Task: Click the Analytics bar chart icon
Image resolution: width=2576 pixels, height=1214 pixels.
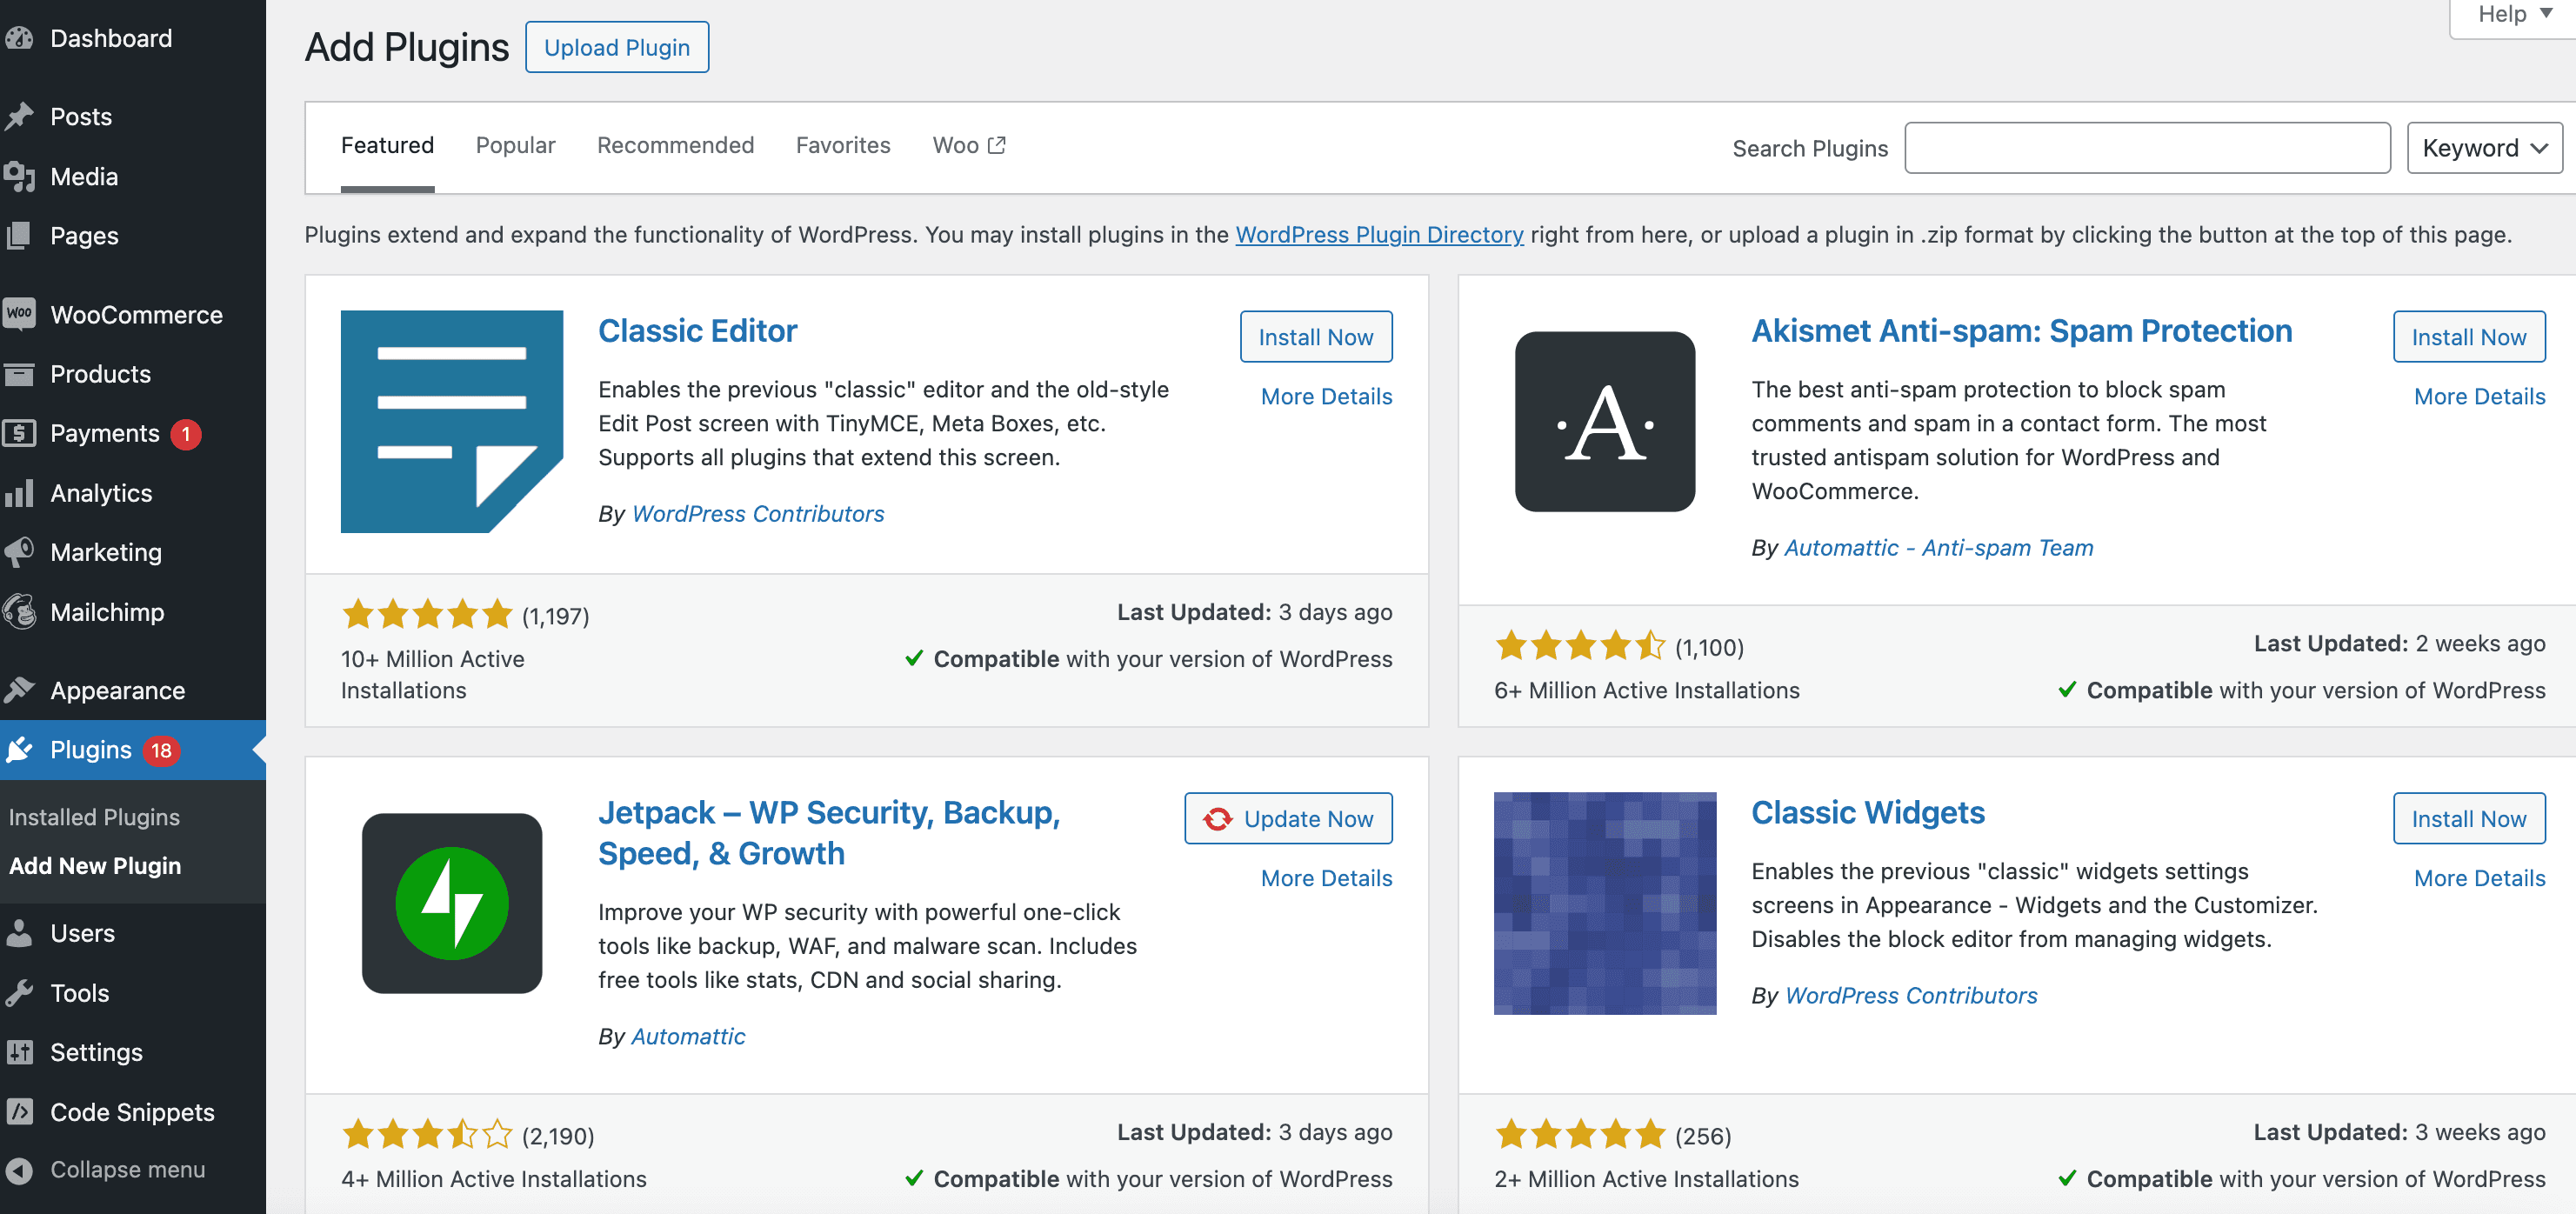Action: click(x=19, y=492)
